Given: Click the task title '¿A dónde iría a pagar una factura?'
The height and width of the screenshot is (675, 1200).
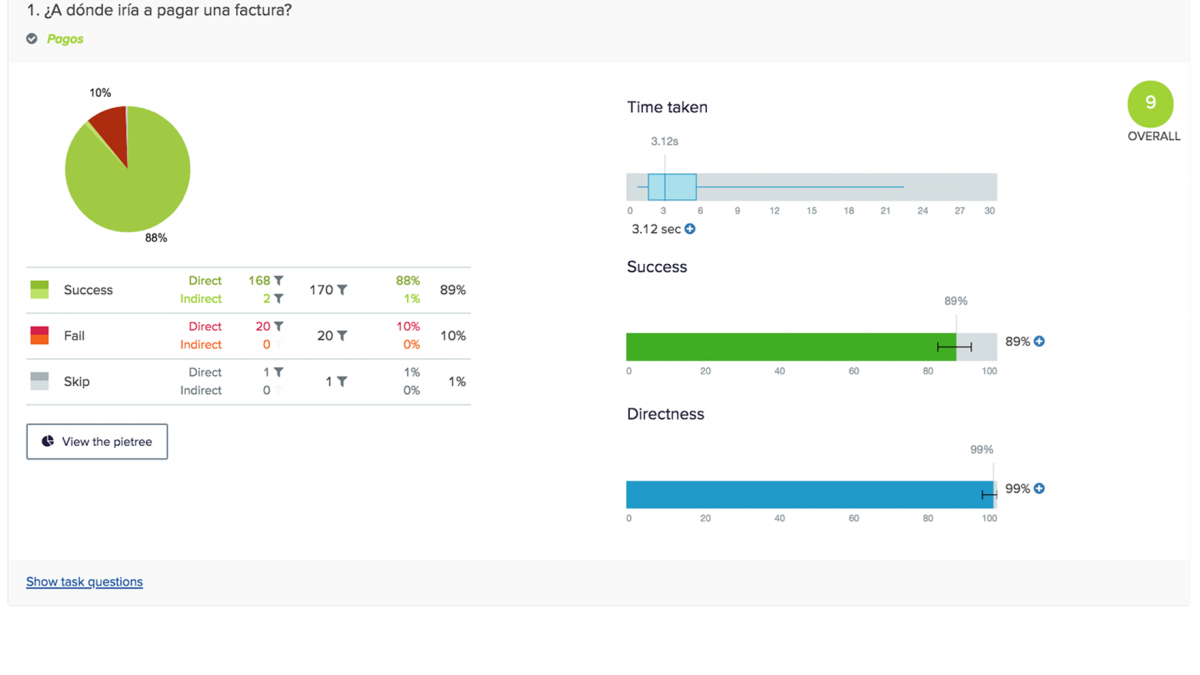Looking at the screenshot, I should pos(168,11).
